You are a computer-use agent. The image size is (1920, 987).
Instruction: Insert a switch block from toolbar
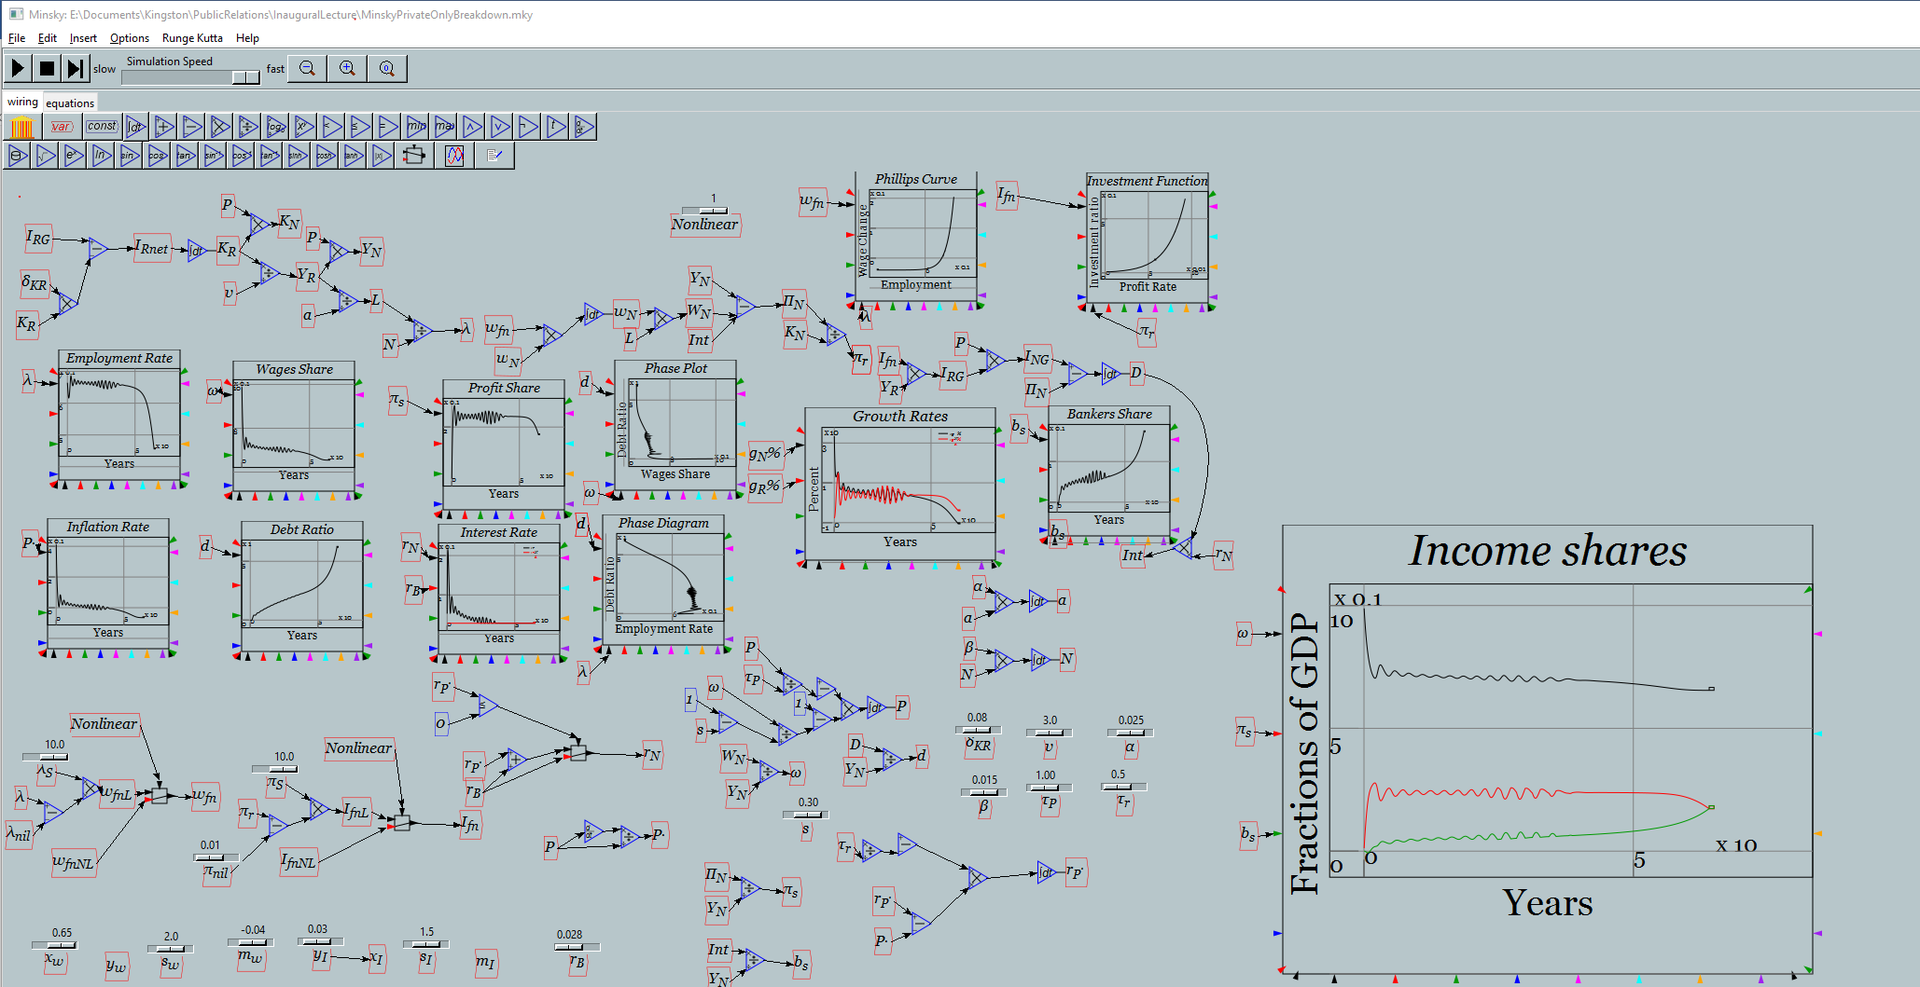(x=414, y=155)
